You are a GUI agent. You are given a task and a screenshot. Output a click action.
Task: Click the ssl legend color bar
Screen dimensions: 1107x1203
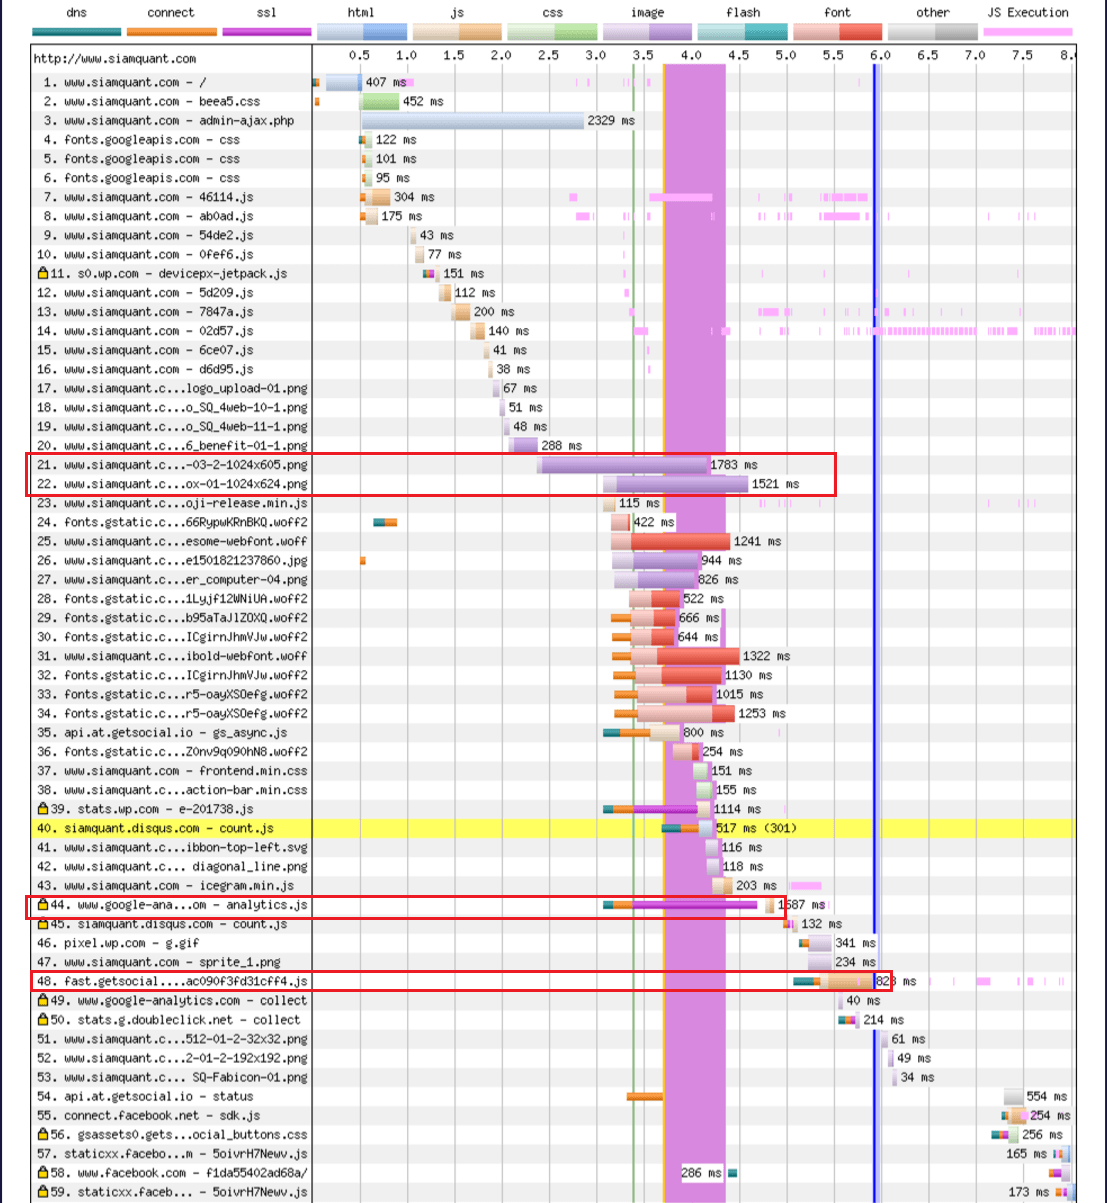click(266, 32)
